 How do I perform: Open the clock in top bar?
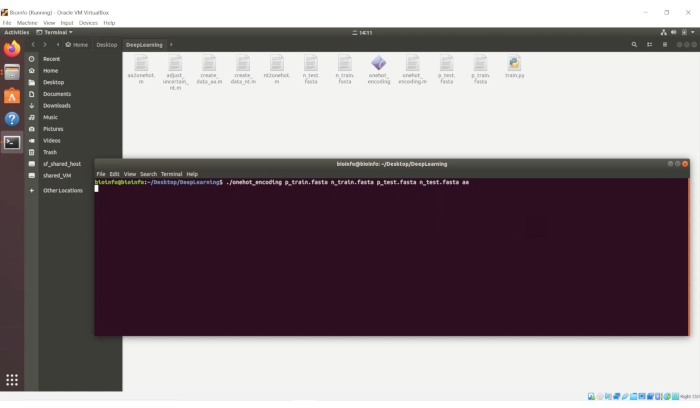point(362,33)
